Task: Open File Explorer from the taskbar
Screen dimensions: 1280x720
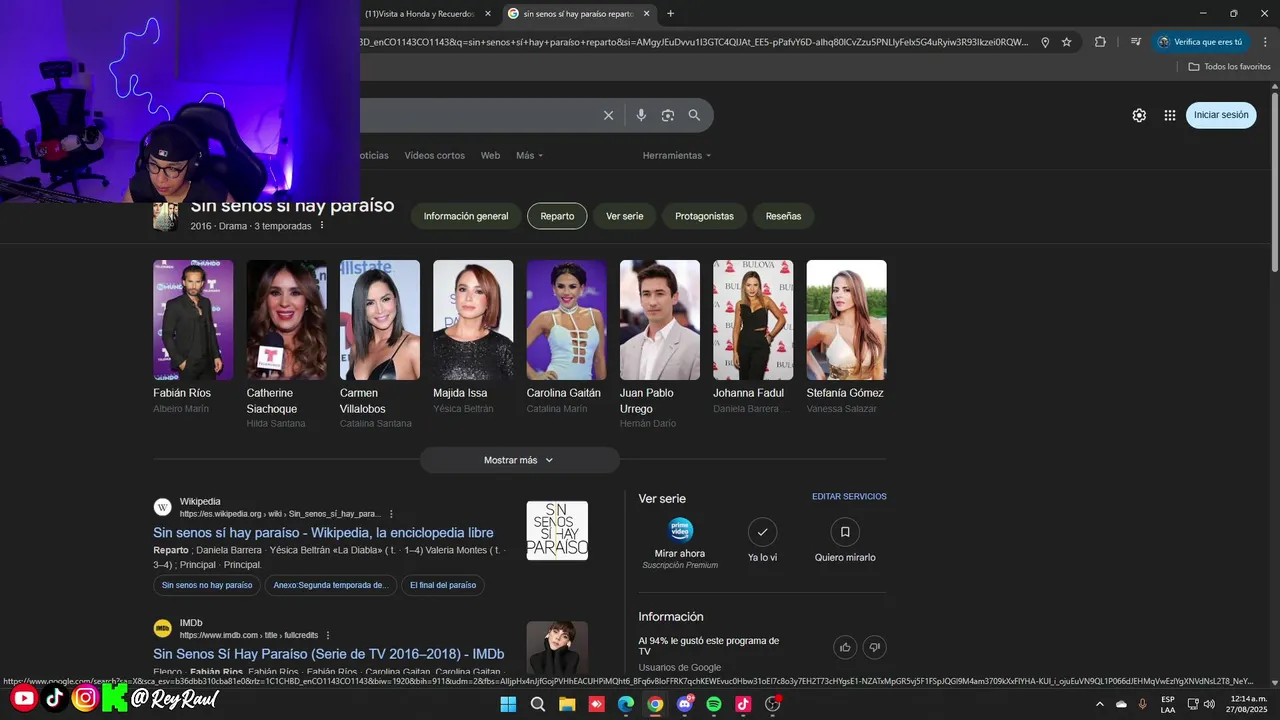Action: click(567, 704)
